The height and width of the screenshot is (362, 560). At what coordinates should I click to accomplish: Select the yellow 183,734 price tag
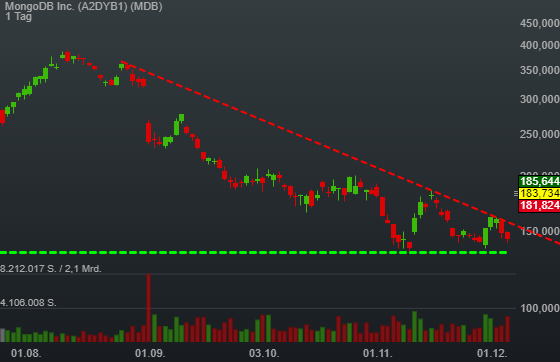[539, 193]
